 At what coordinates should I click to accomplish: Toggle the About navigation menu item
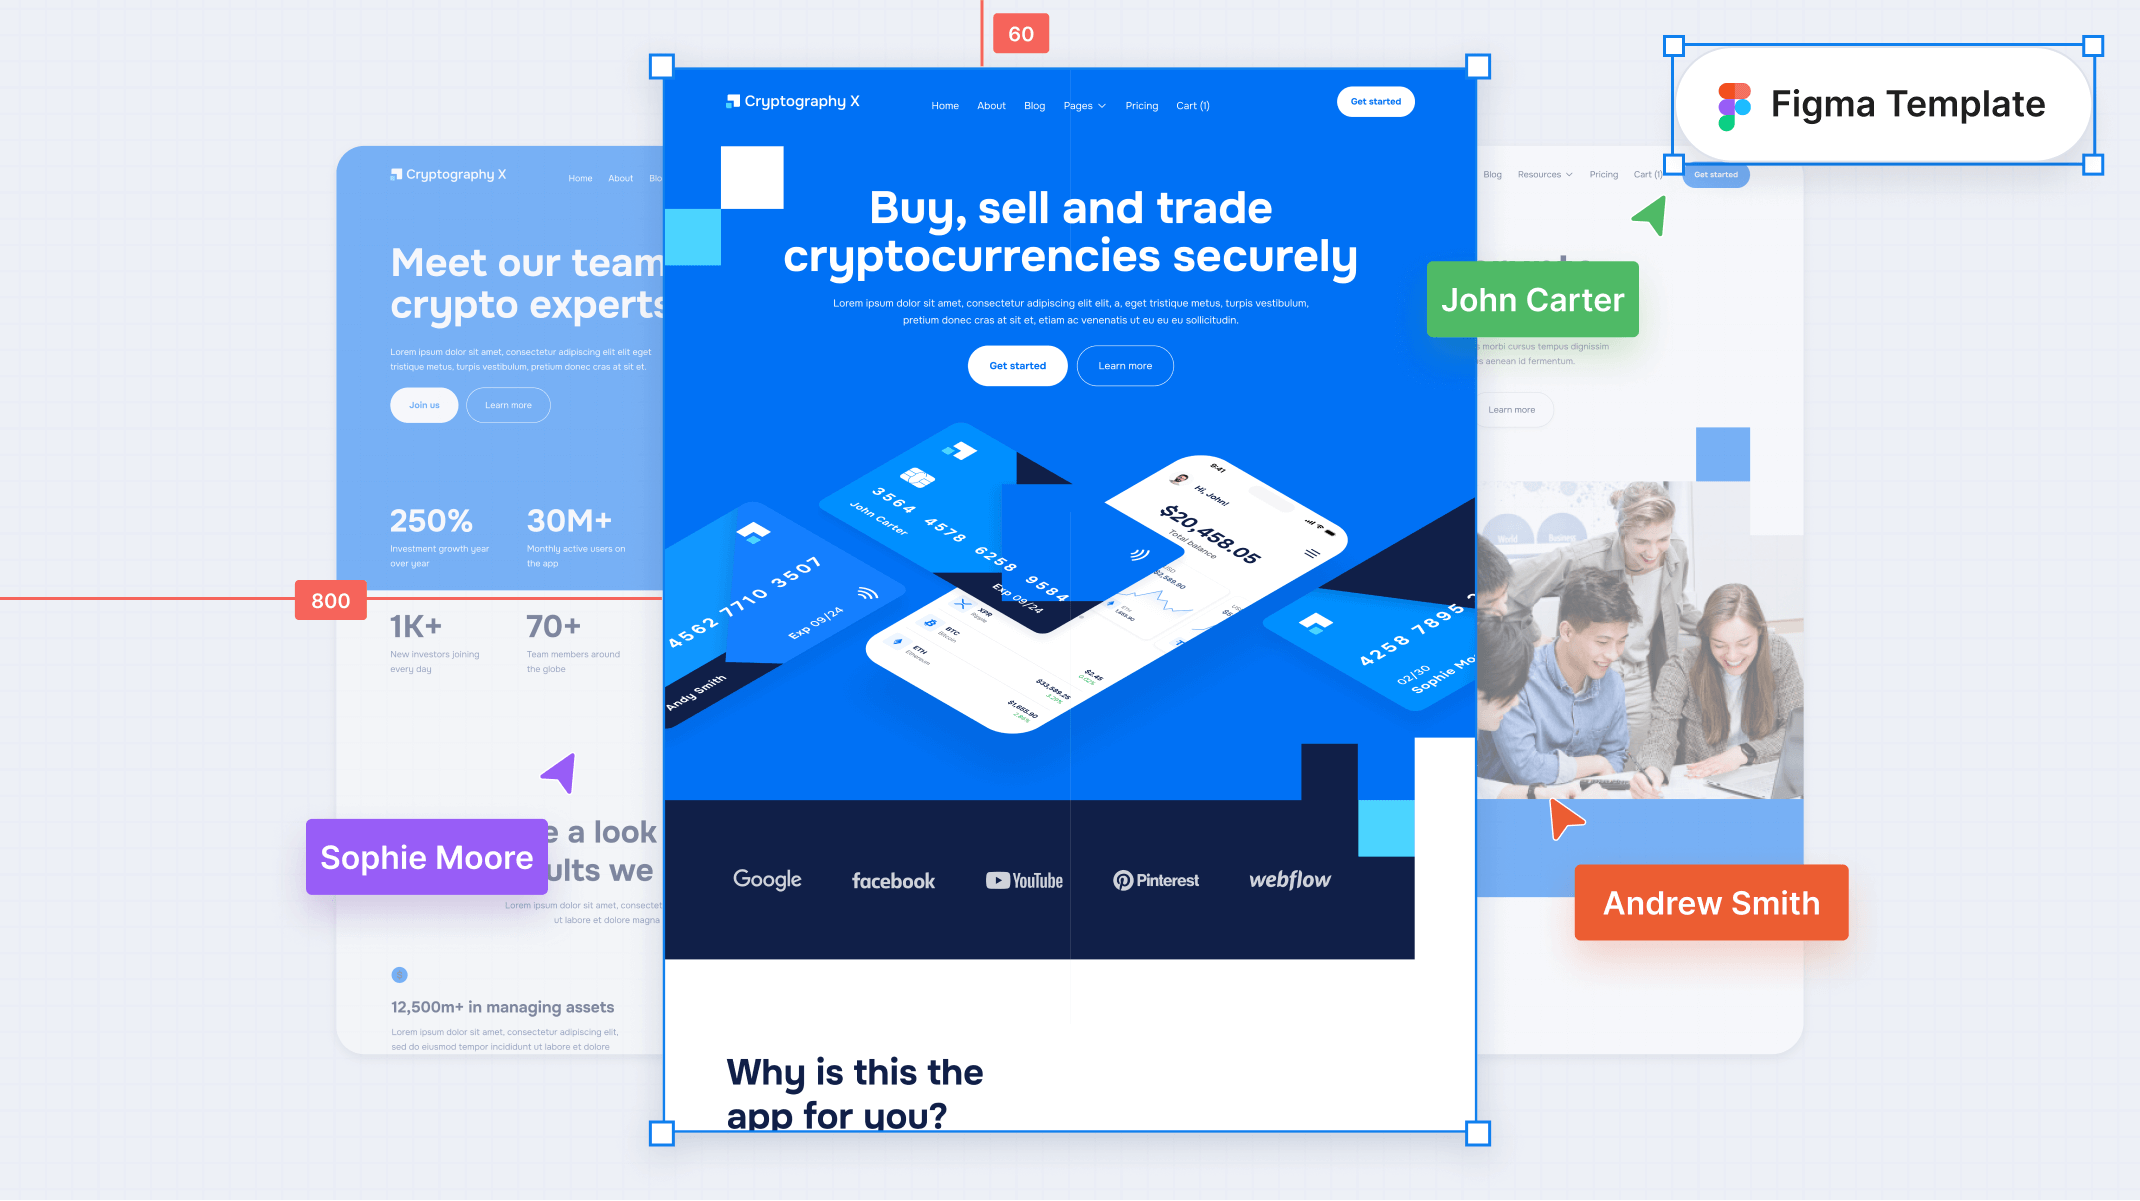coord(991,104)
